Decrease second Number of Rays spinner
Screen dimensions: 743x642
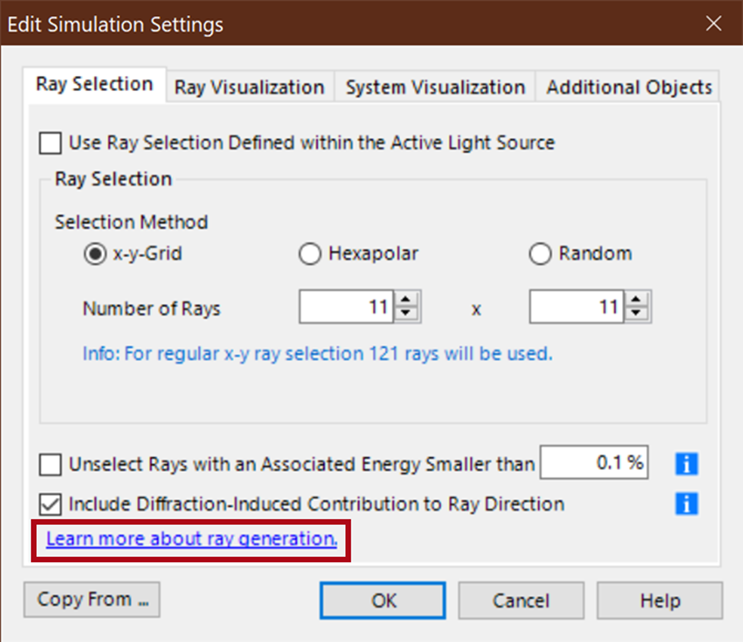[x=636, y=314]
